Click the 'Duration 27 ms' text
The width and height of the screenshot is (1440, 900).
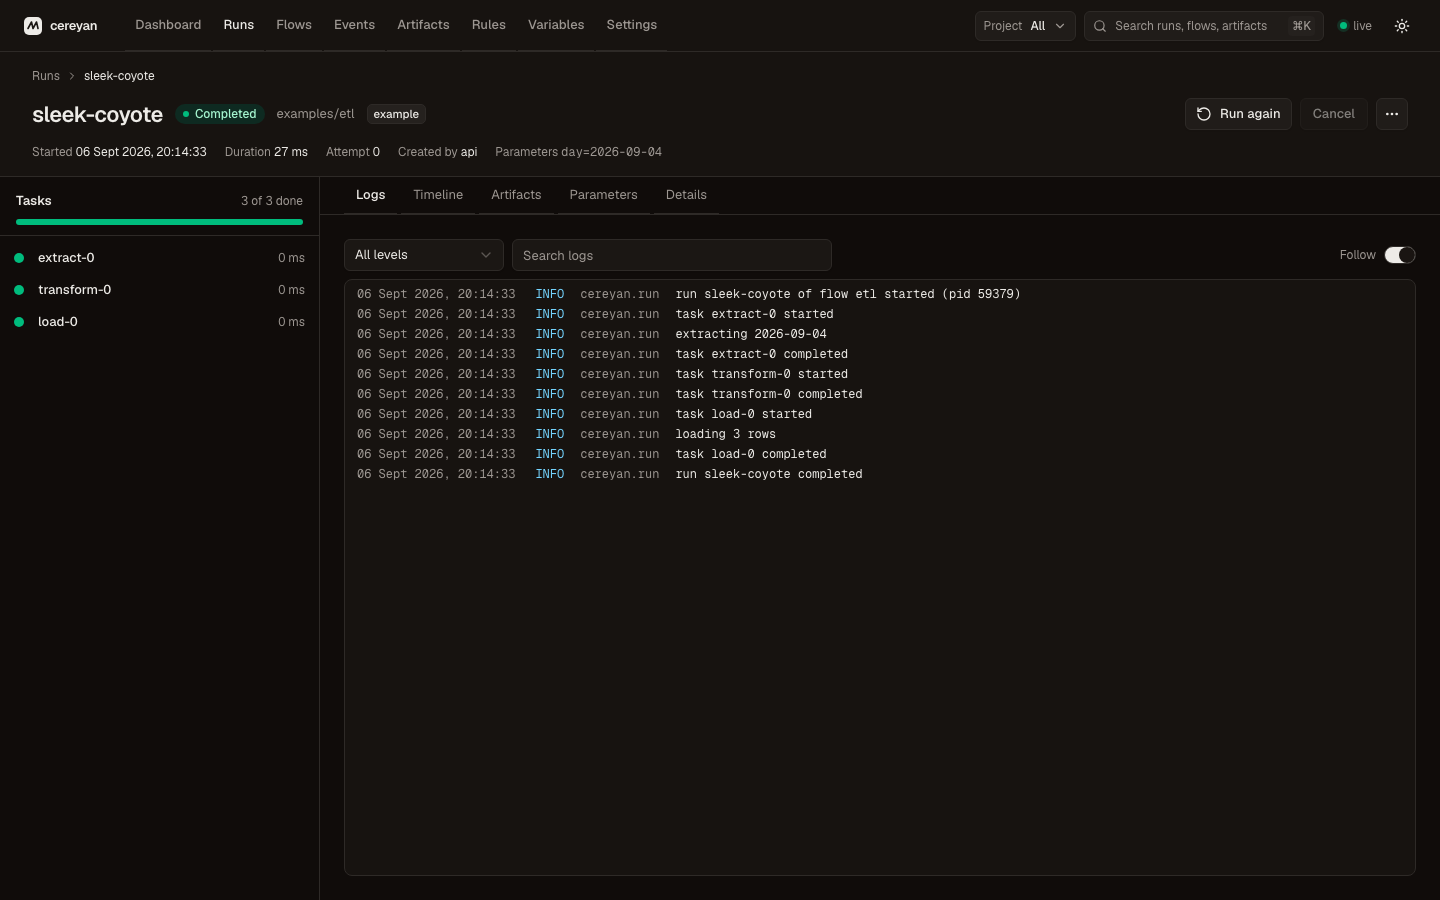click(266, 152)
